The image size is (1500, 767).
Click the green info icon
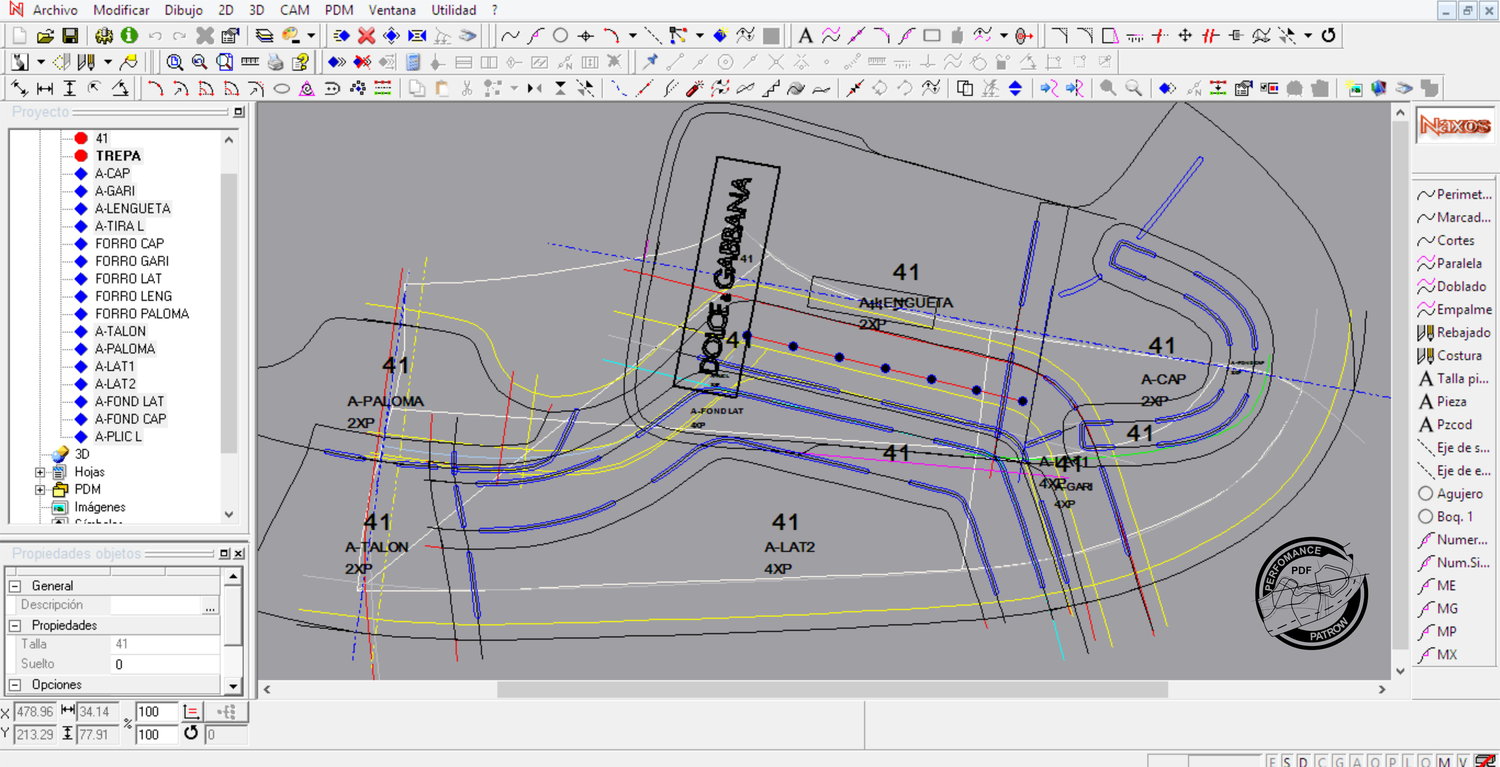129,36
